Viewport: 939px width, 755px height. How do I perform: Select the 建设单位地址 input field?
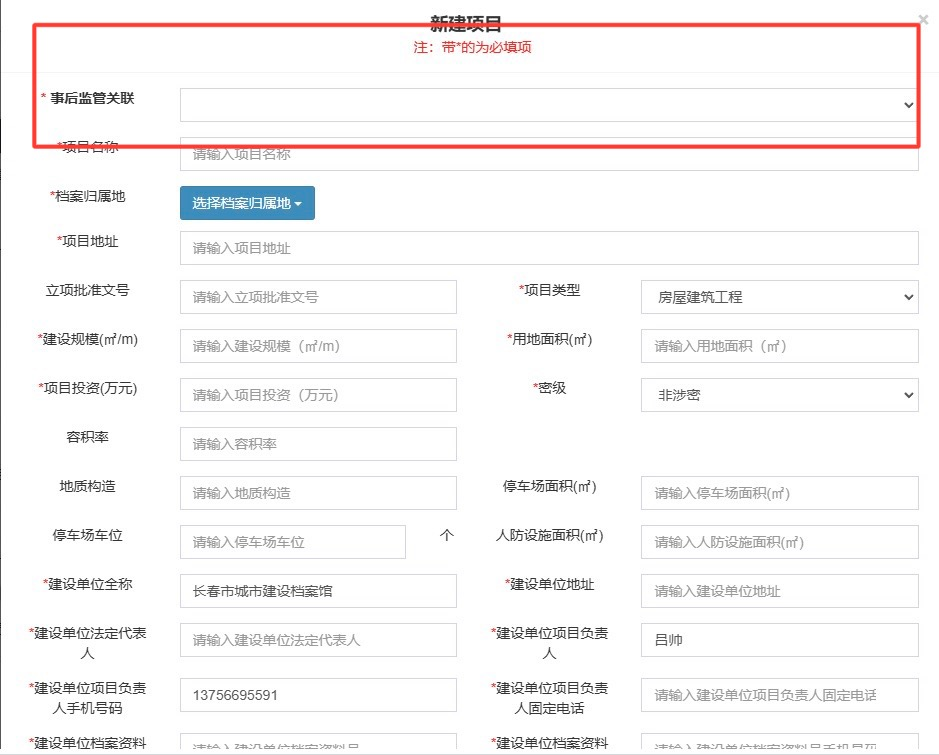[x=779, y=591]
